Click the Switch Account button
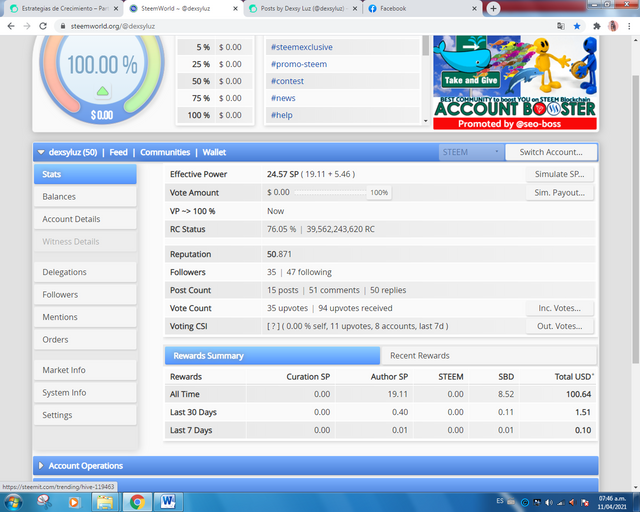Screen dimensions: 640x512 [x=551, y=152]
